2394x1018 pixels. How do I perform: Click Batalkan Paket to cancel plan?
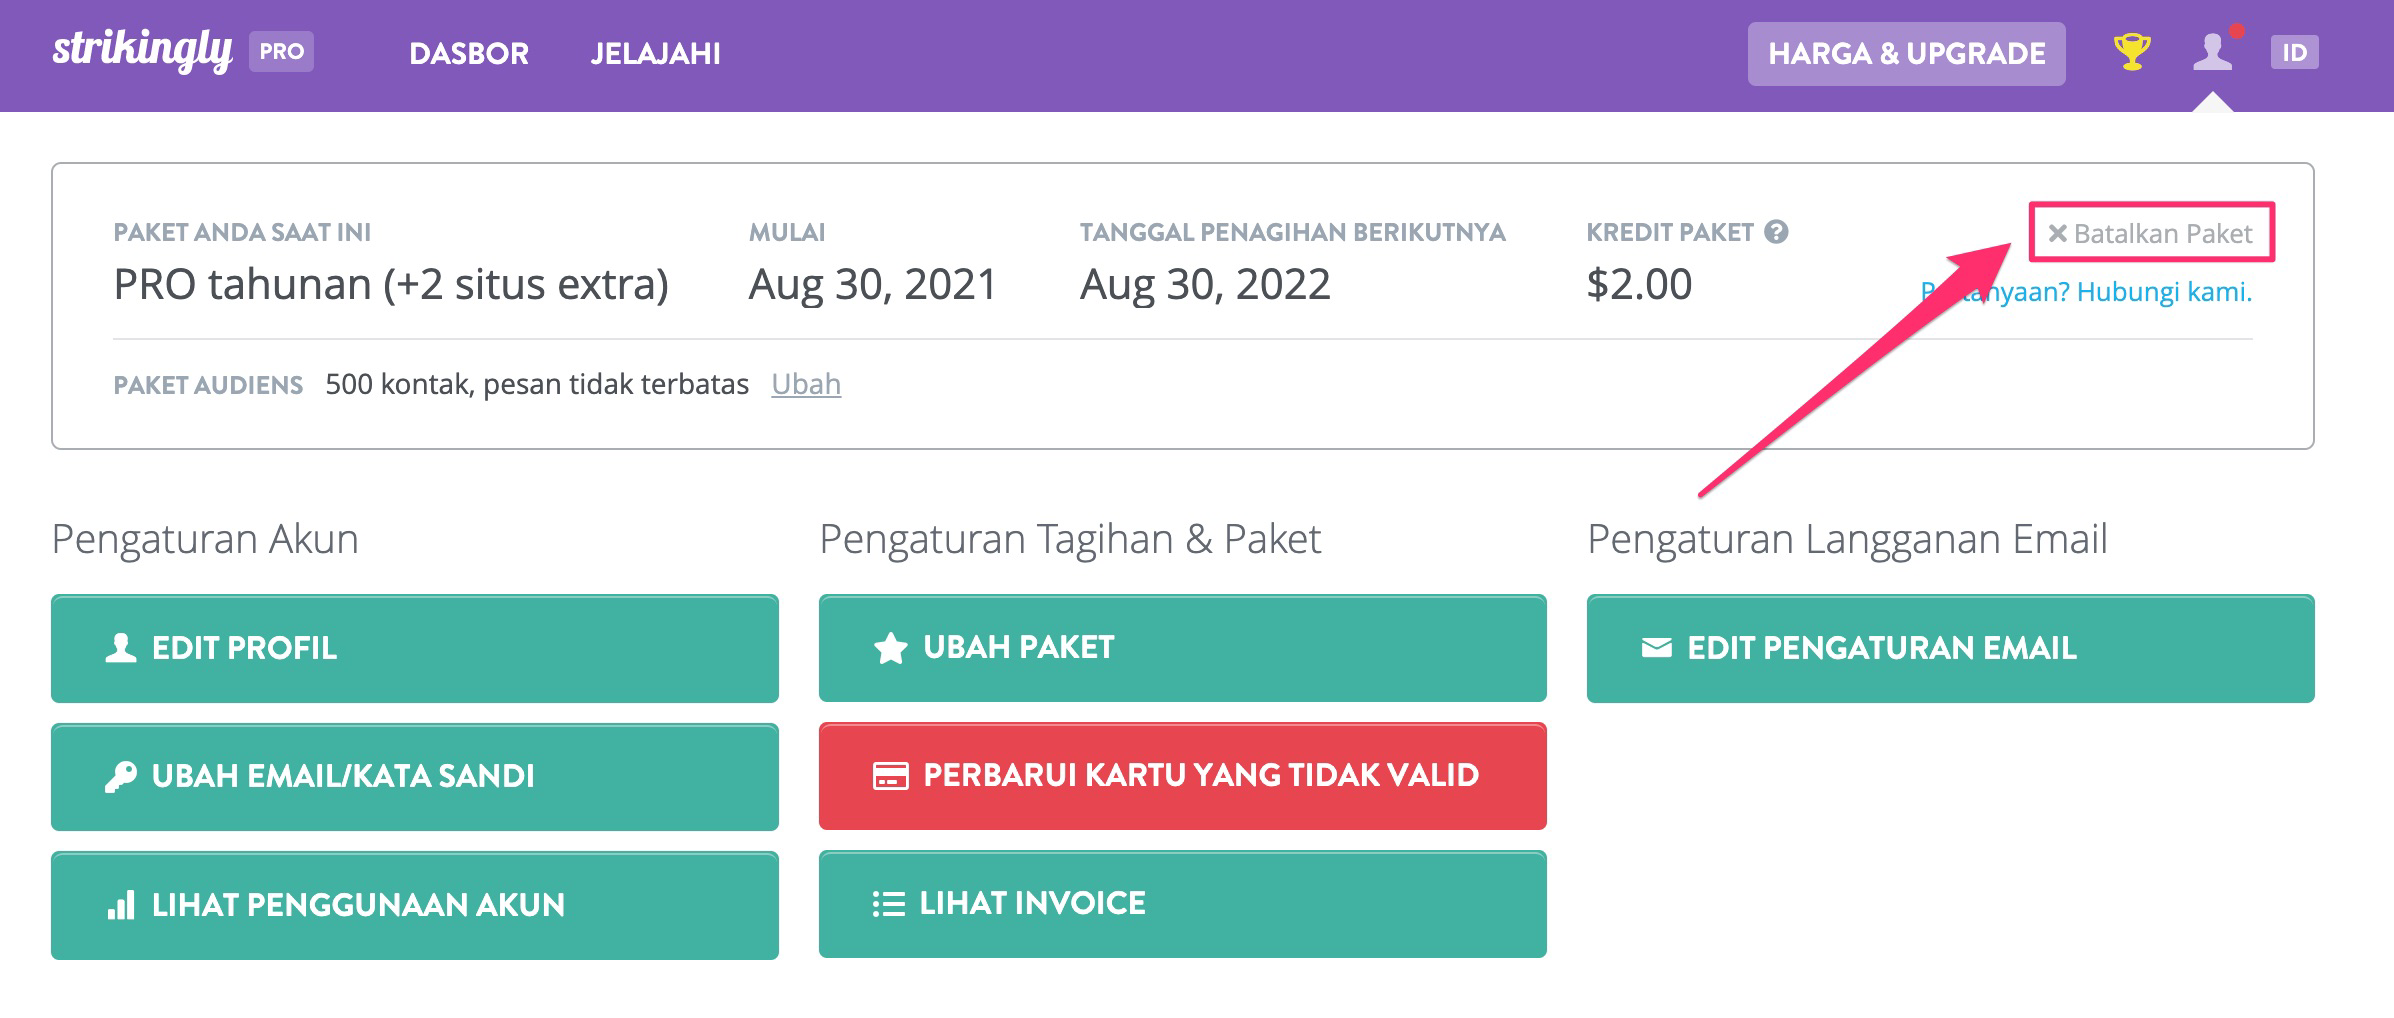pyautogui.click(x=2150, y=233)
